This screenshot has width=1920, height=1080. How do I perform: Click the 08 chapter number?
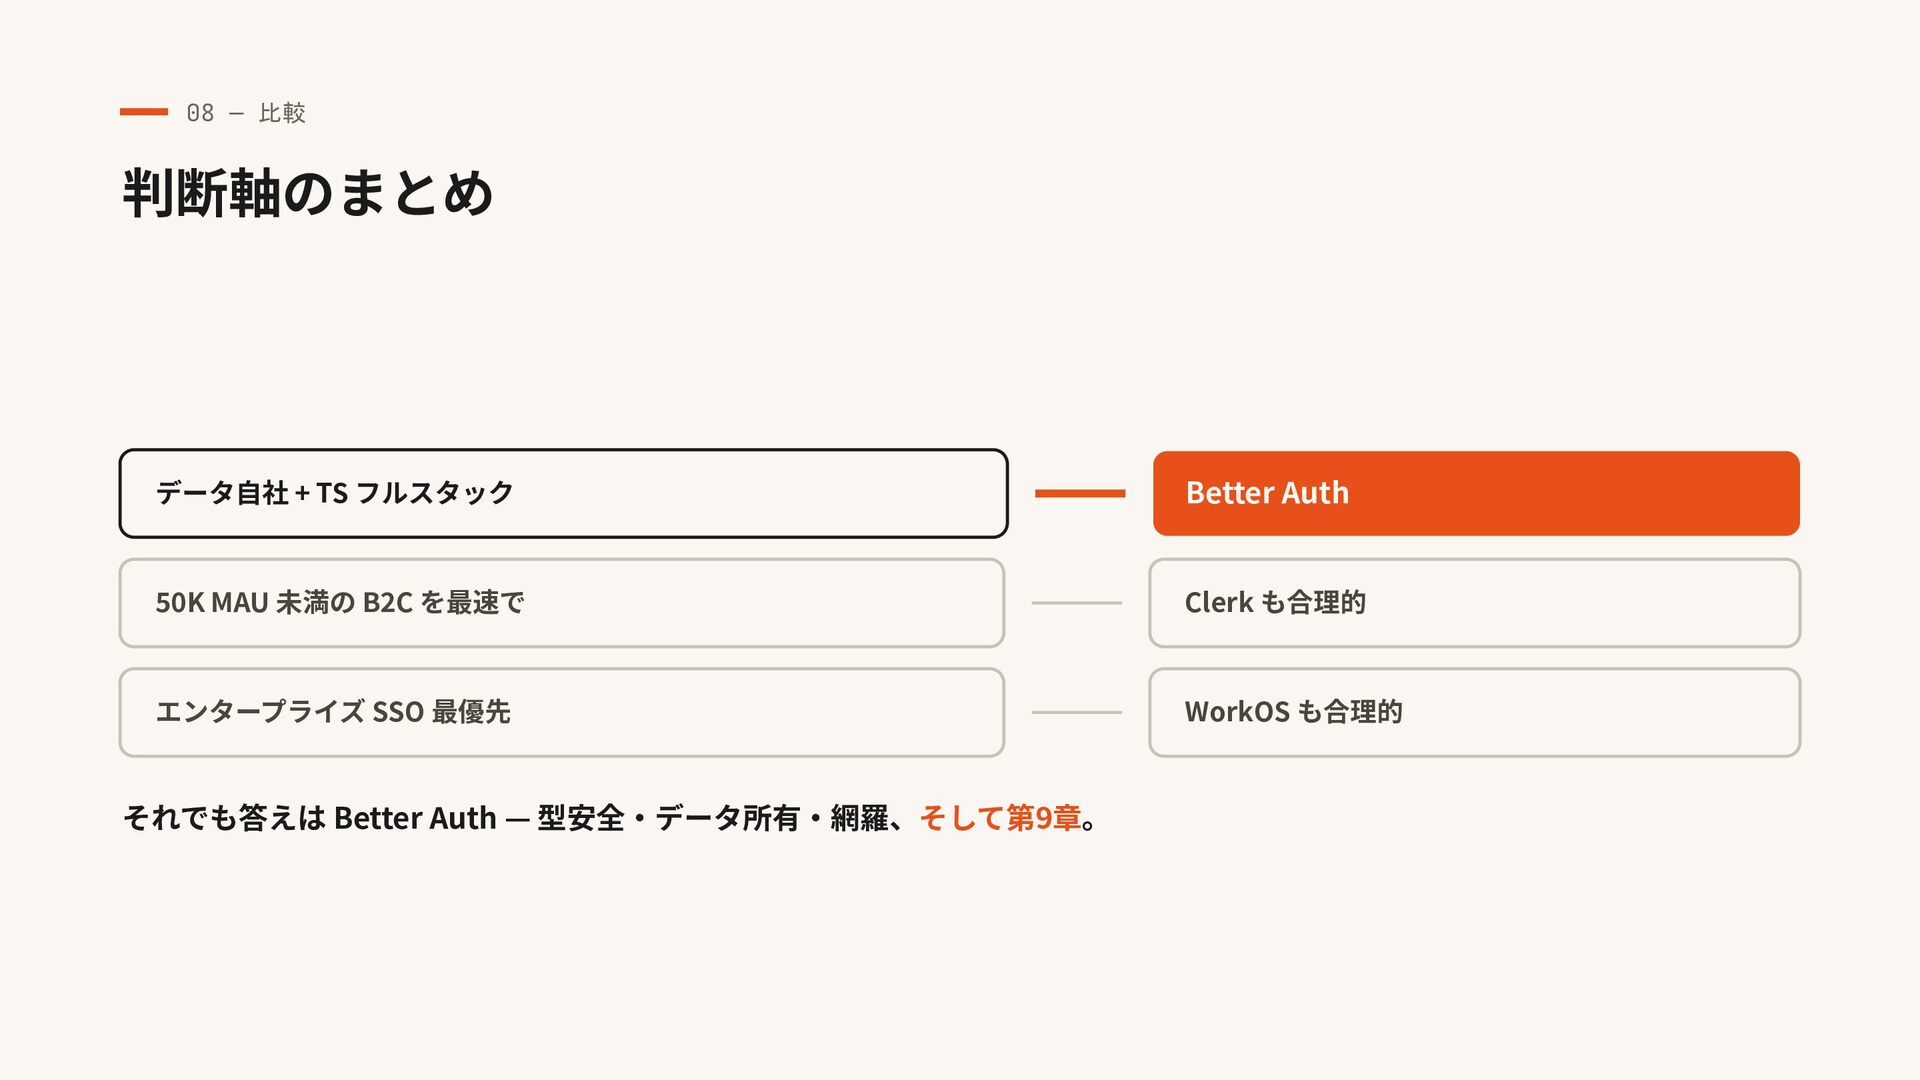pyautogui.click(x=200, y=113)
